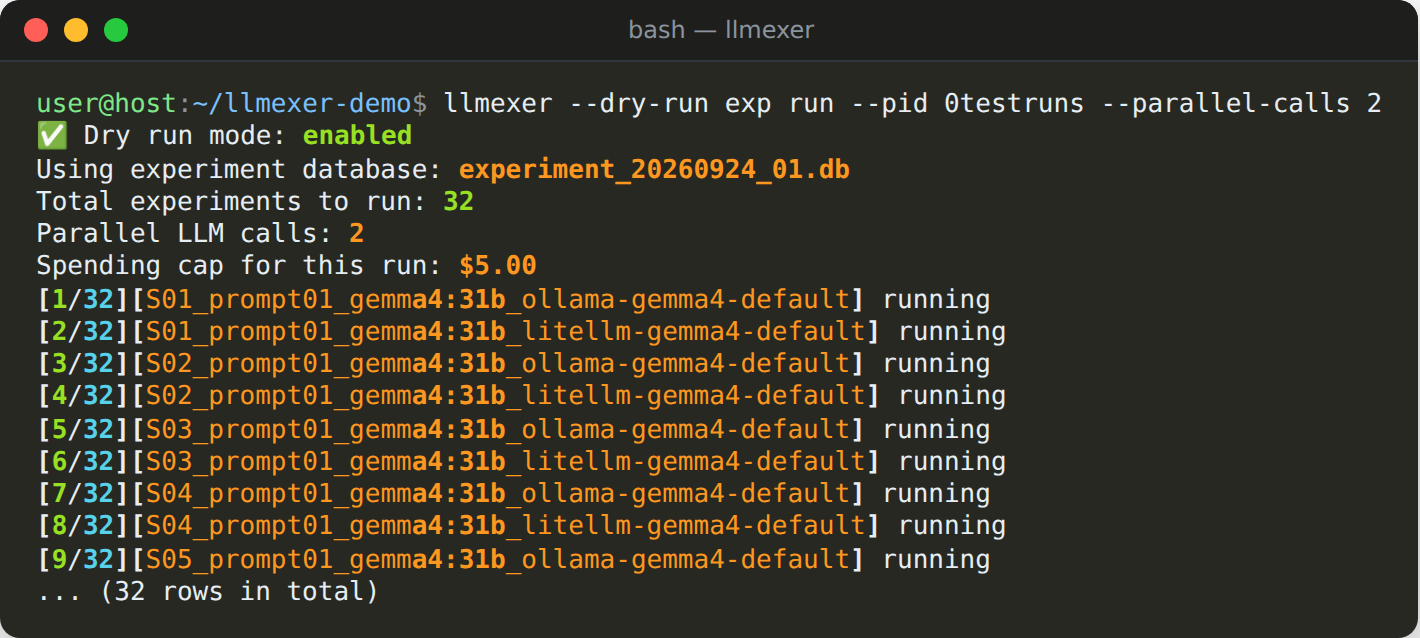The width and height of the screenshot is (1420, 638).
Task: Click the '0testruns' pid argument in the command
Action: (x=1014, y=103)
